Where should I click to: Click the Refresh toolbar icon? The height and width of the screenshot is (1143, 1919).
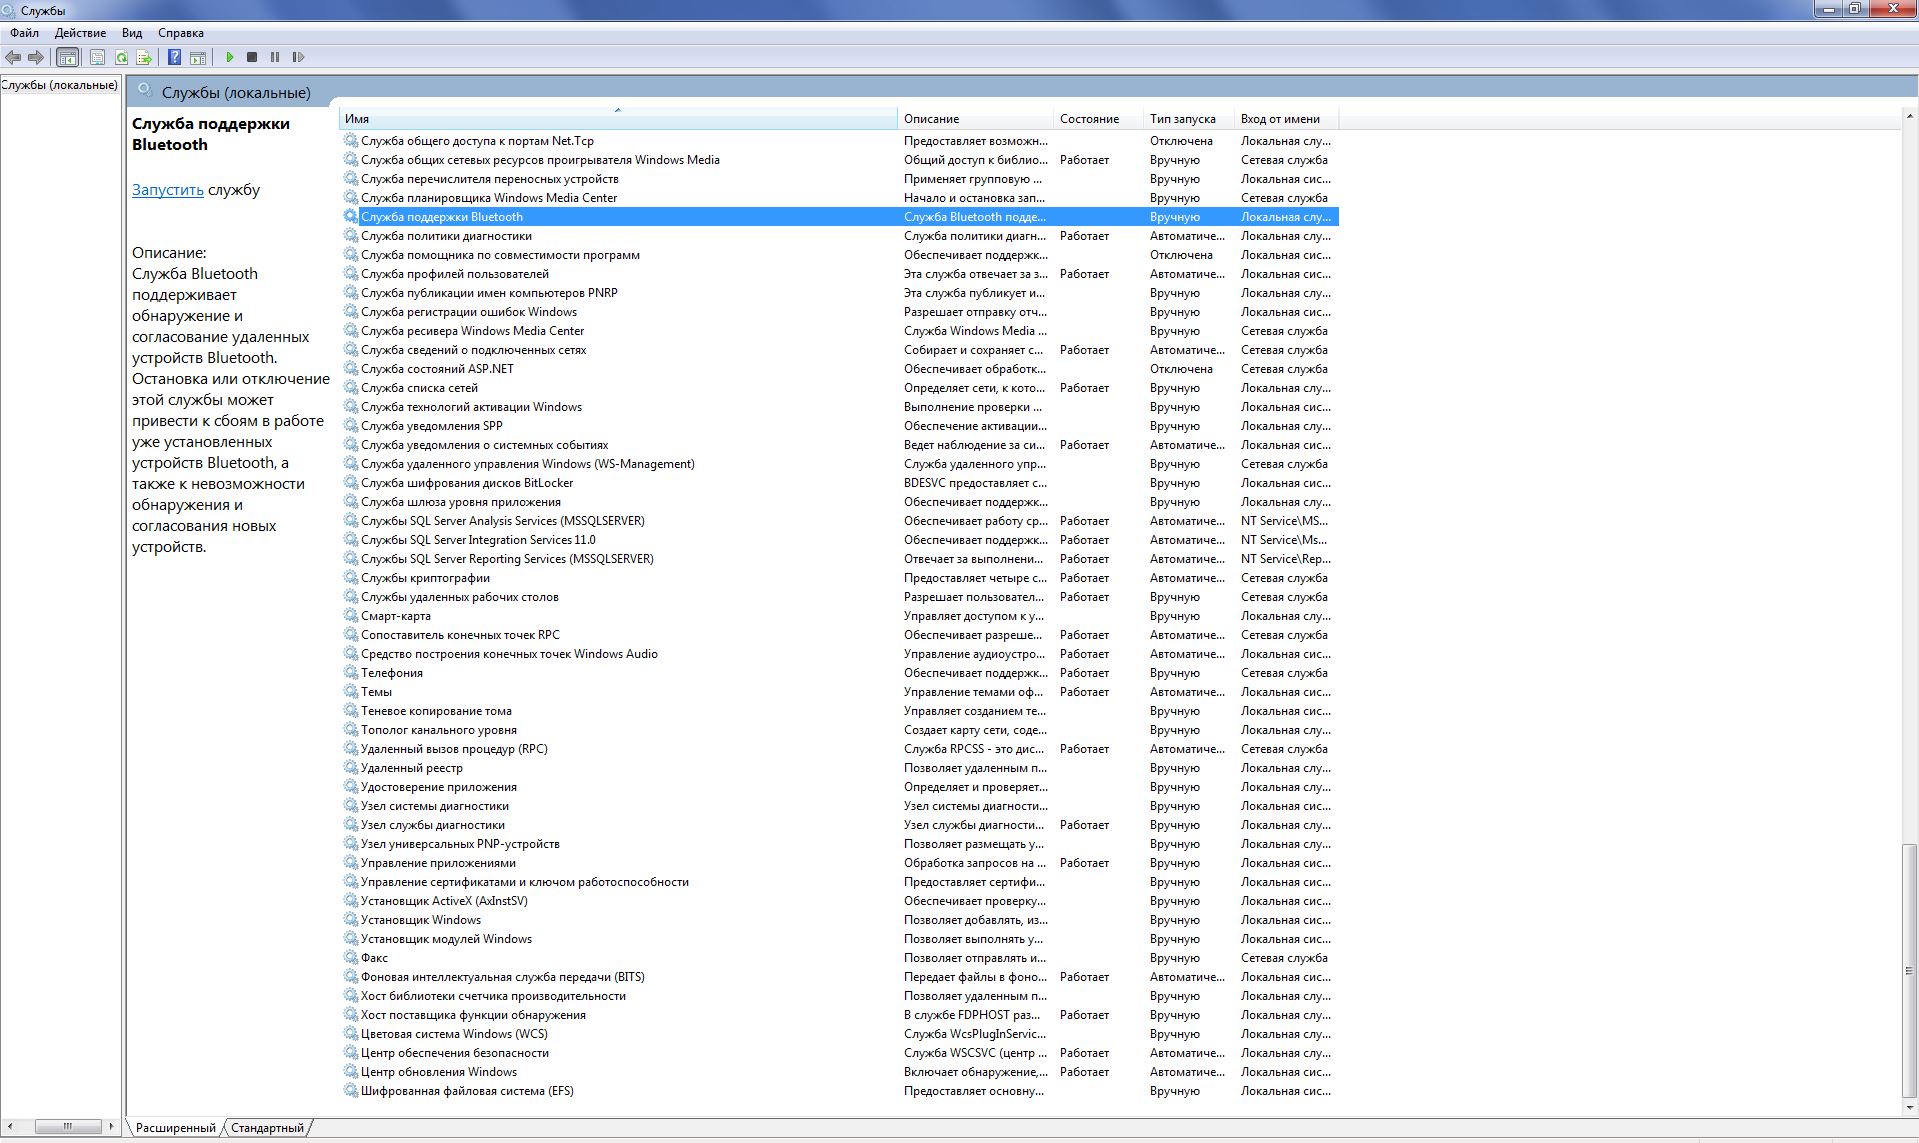click(121, 58)
